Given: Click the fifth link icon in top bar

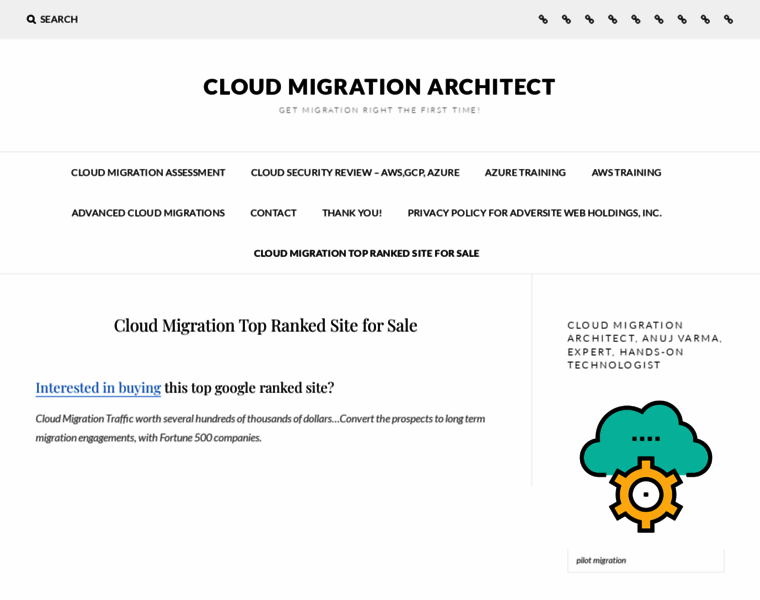Looking at the screenshot, I should click(x=635, y=19).
